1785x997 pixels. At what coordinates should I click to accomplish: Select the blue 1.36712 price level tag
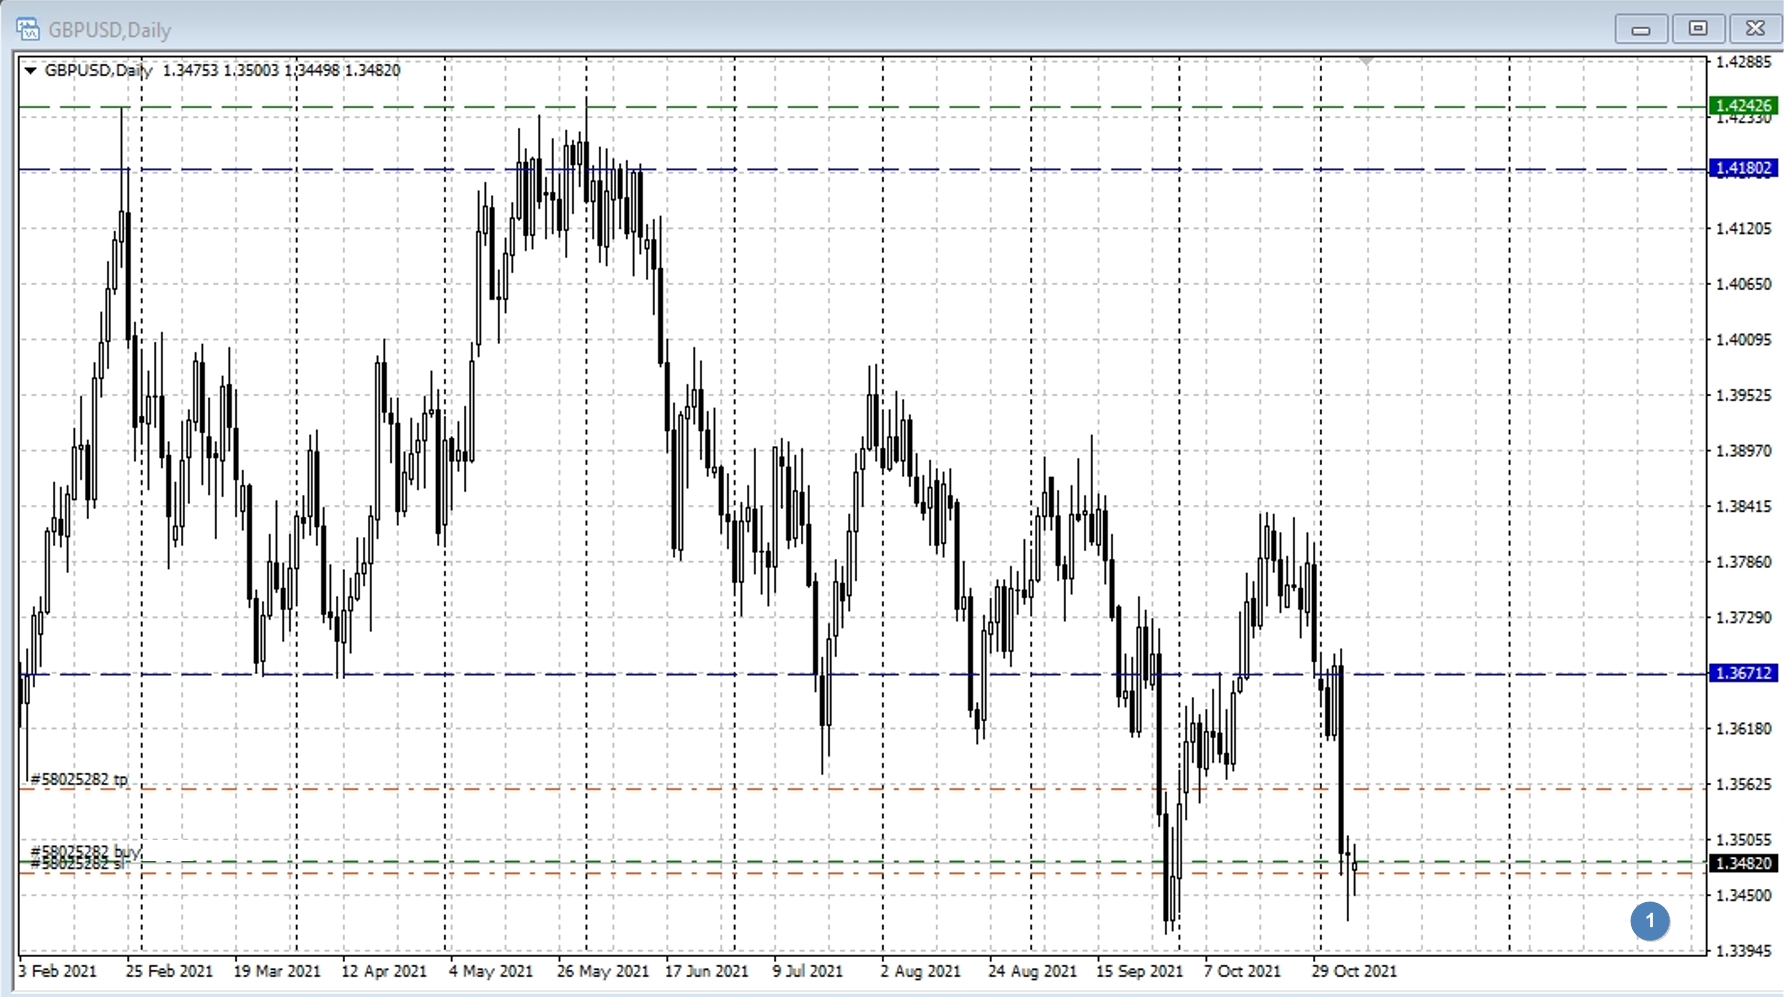pyautogui.click(x=1743, y=673)
